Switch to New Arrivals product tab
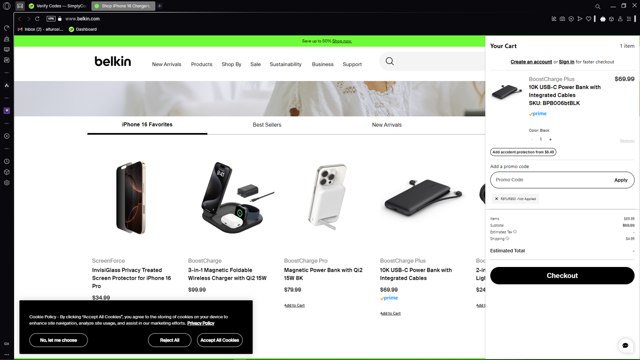 (387, 125)
